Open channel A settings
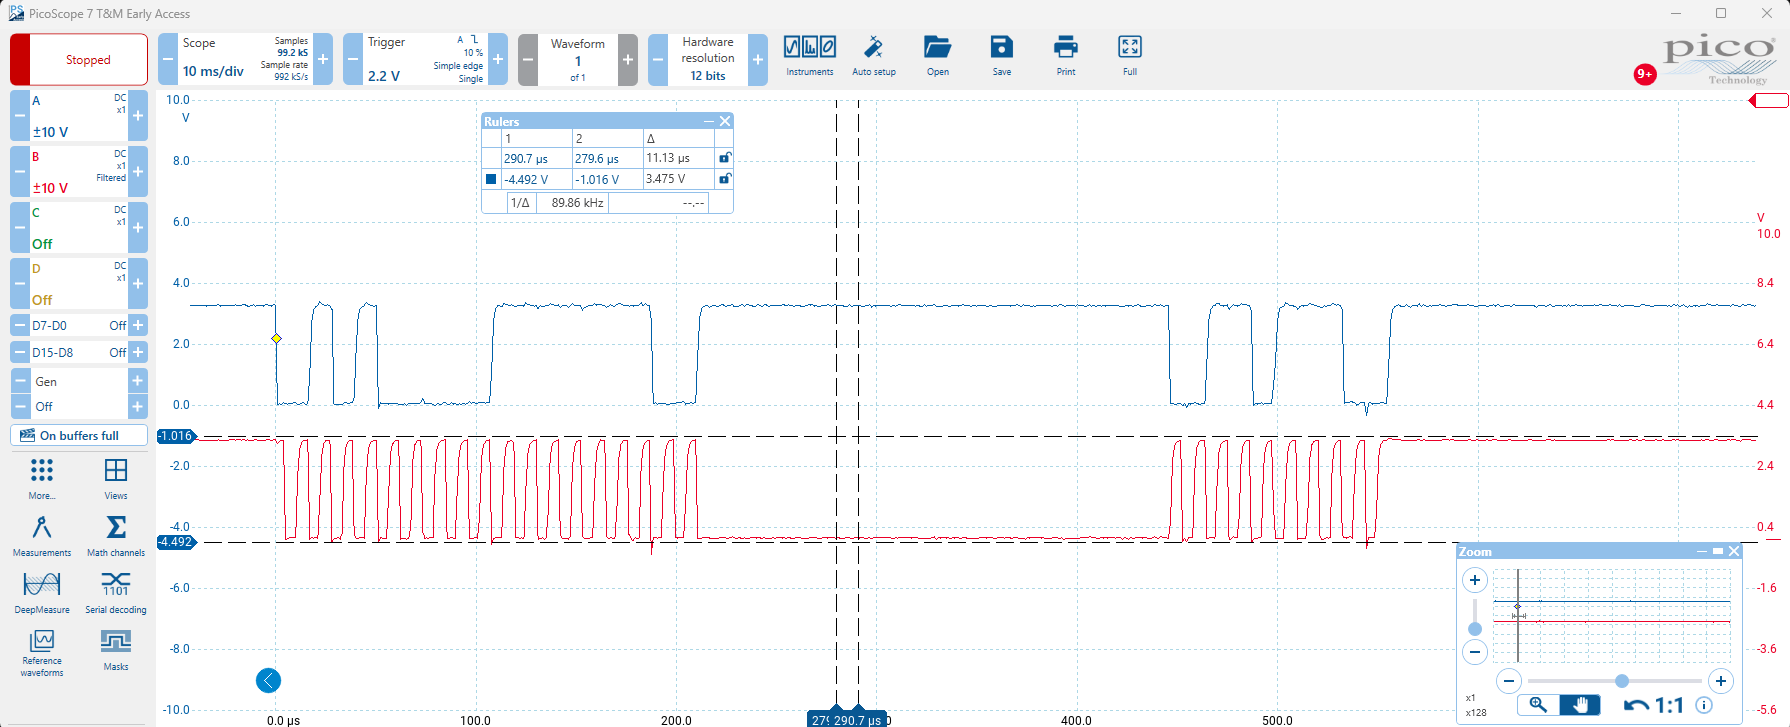 tap(79, 115)
